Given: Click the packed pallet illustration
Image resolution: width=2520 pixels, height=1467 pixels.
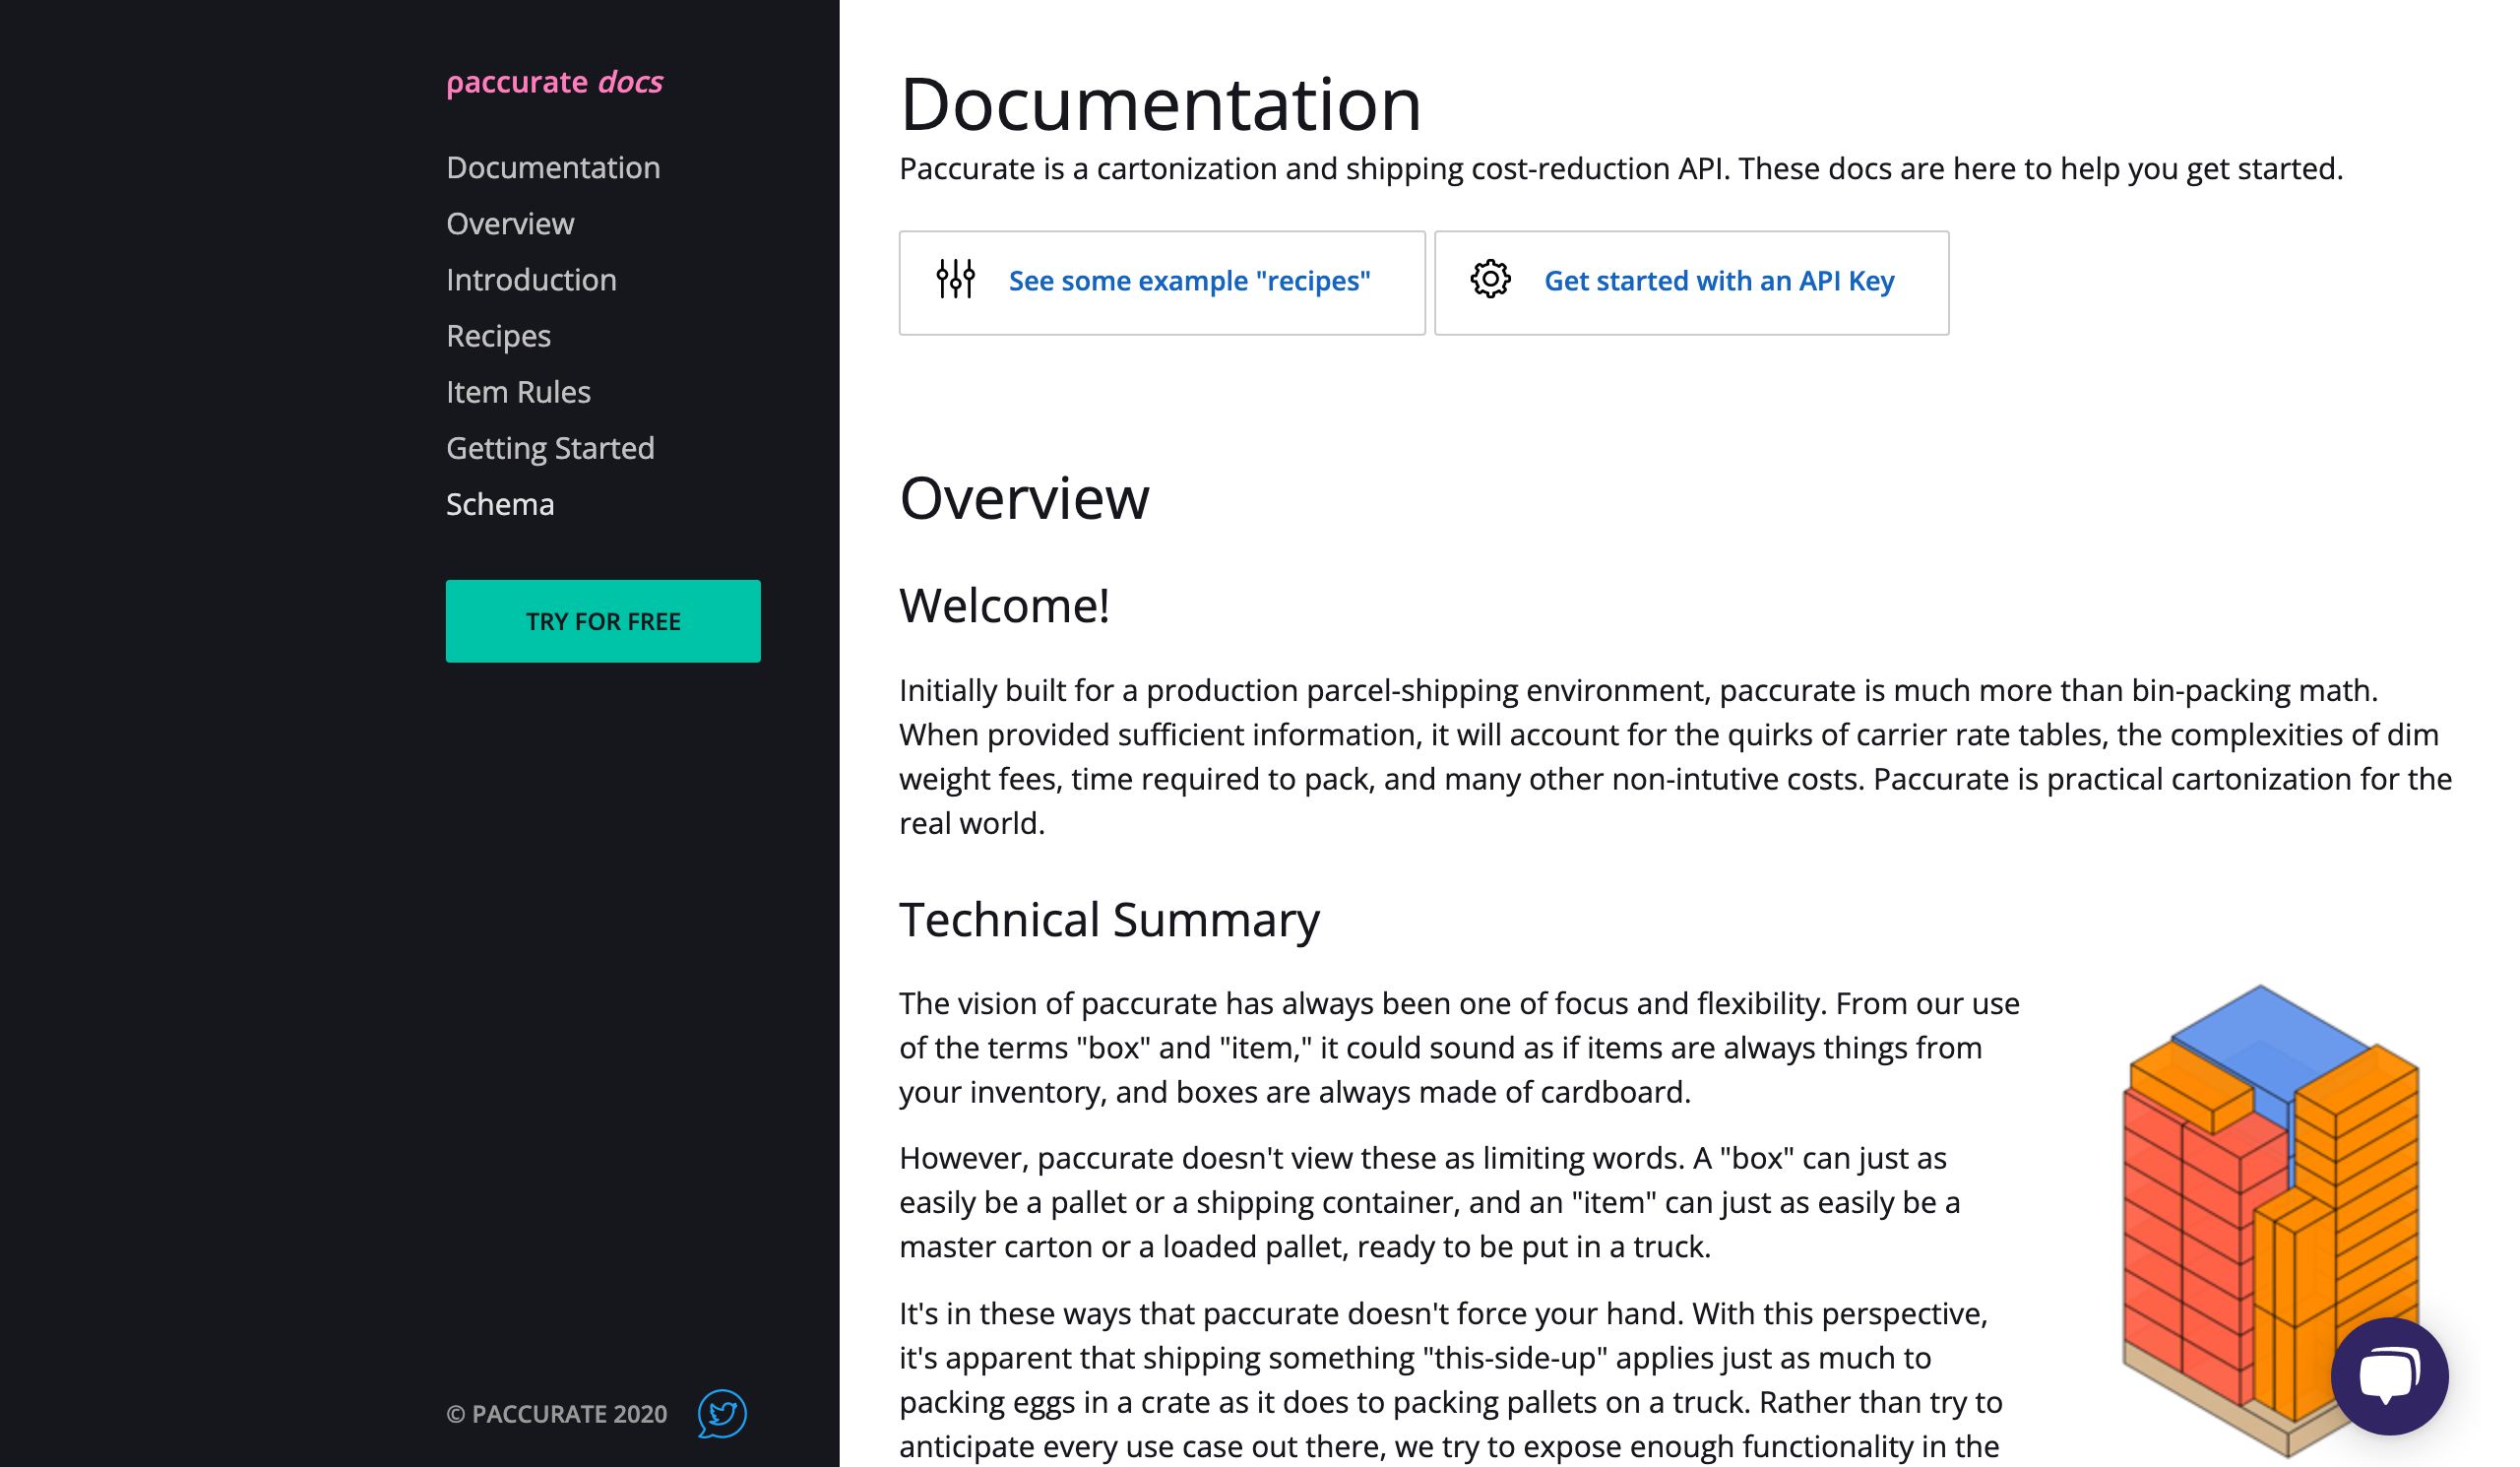Looking at the screenshot, I should point(2270,1220).
